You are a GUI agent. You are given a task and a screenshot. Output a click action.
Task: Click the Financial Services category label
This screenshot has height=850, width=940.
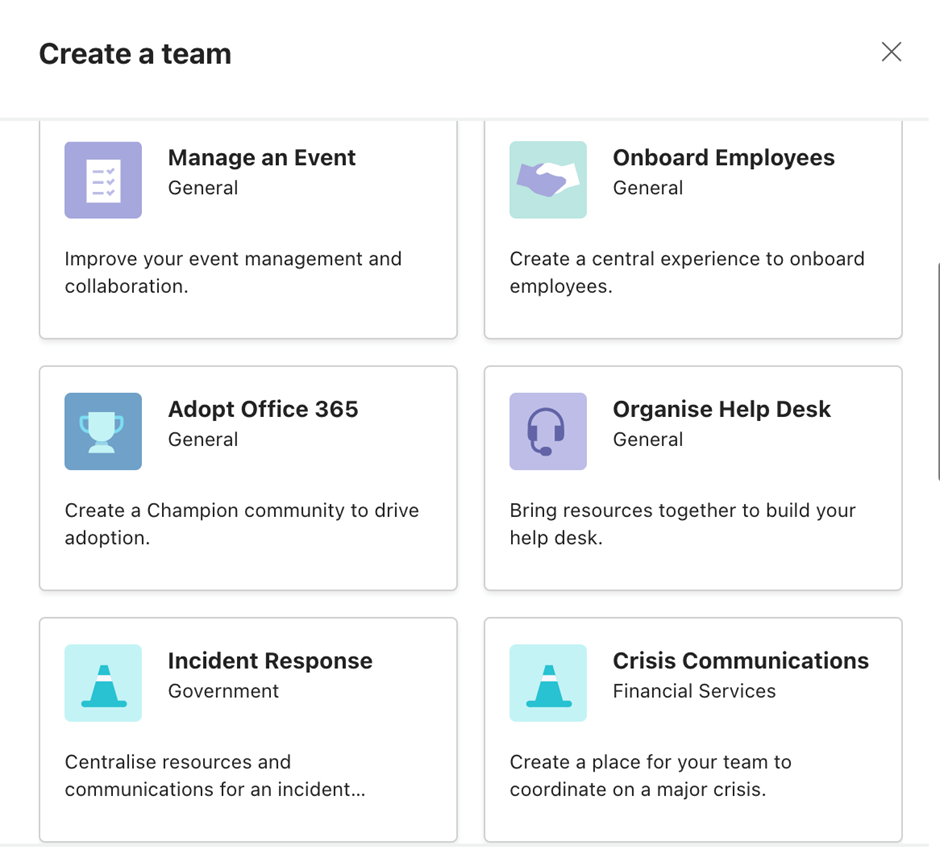pos(694,691)
